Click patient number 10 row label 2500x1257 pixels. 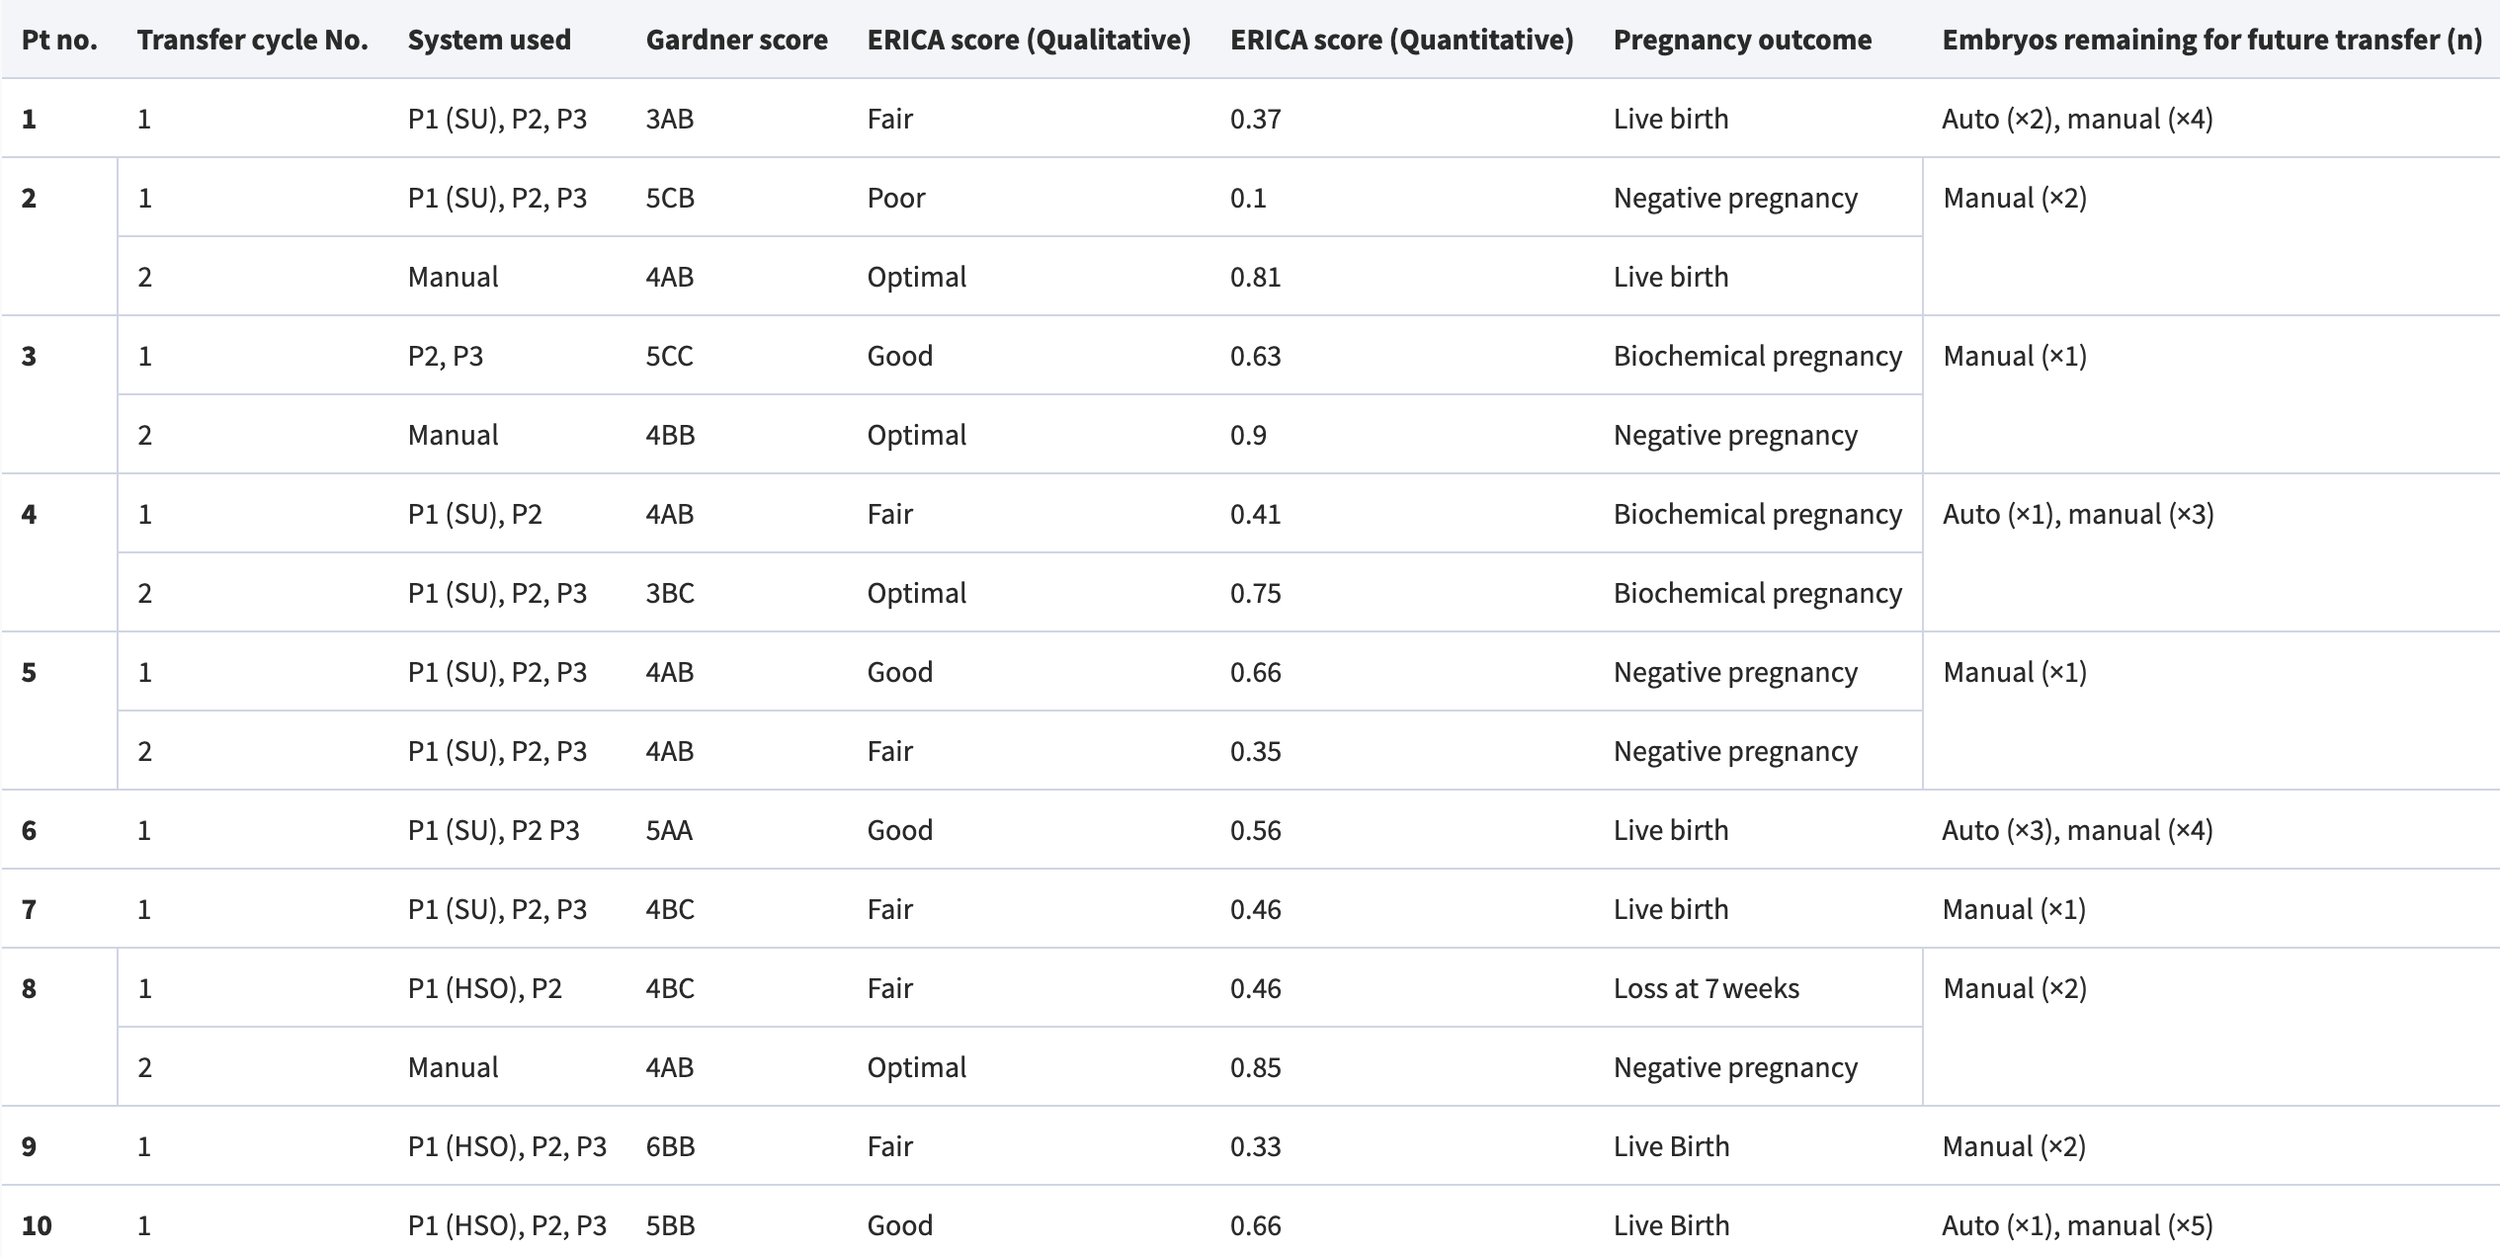pos(37,1225)
